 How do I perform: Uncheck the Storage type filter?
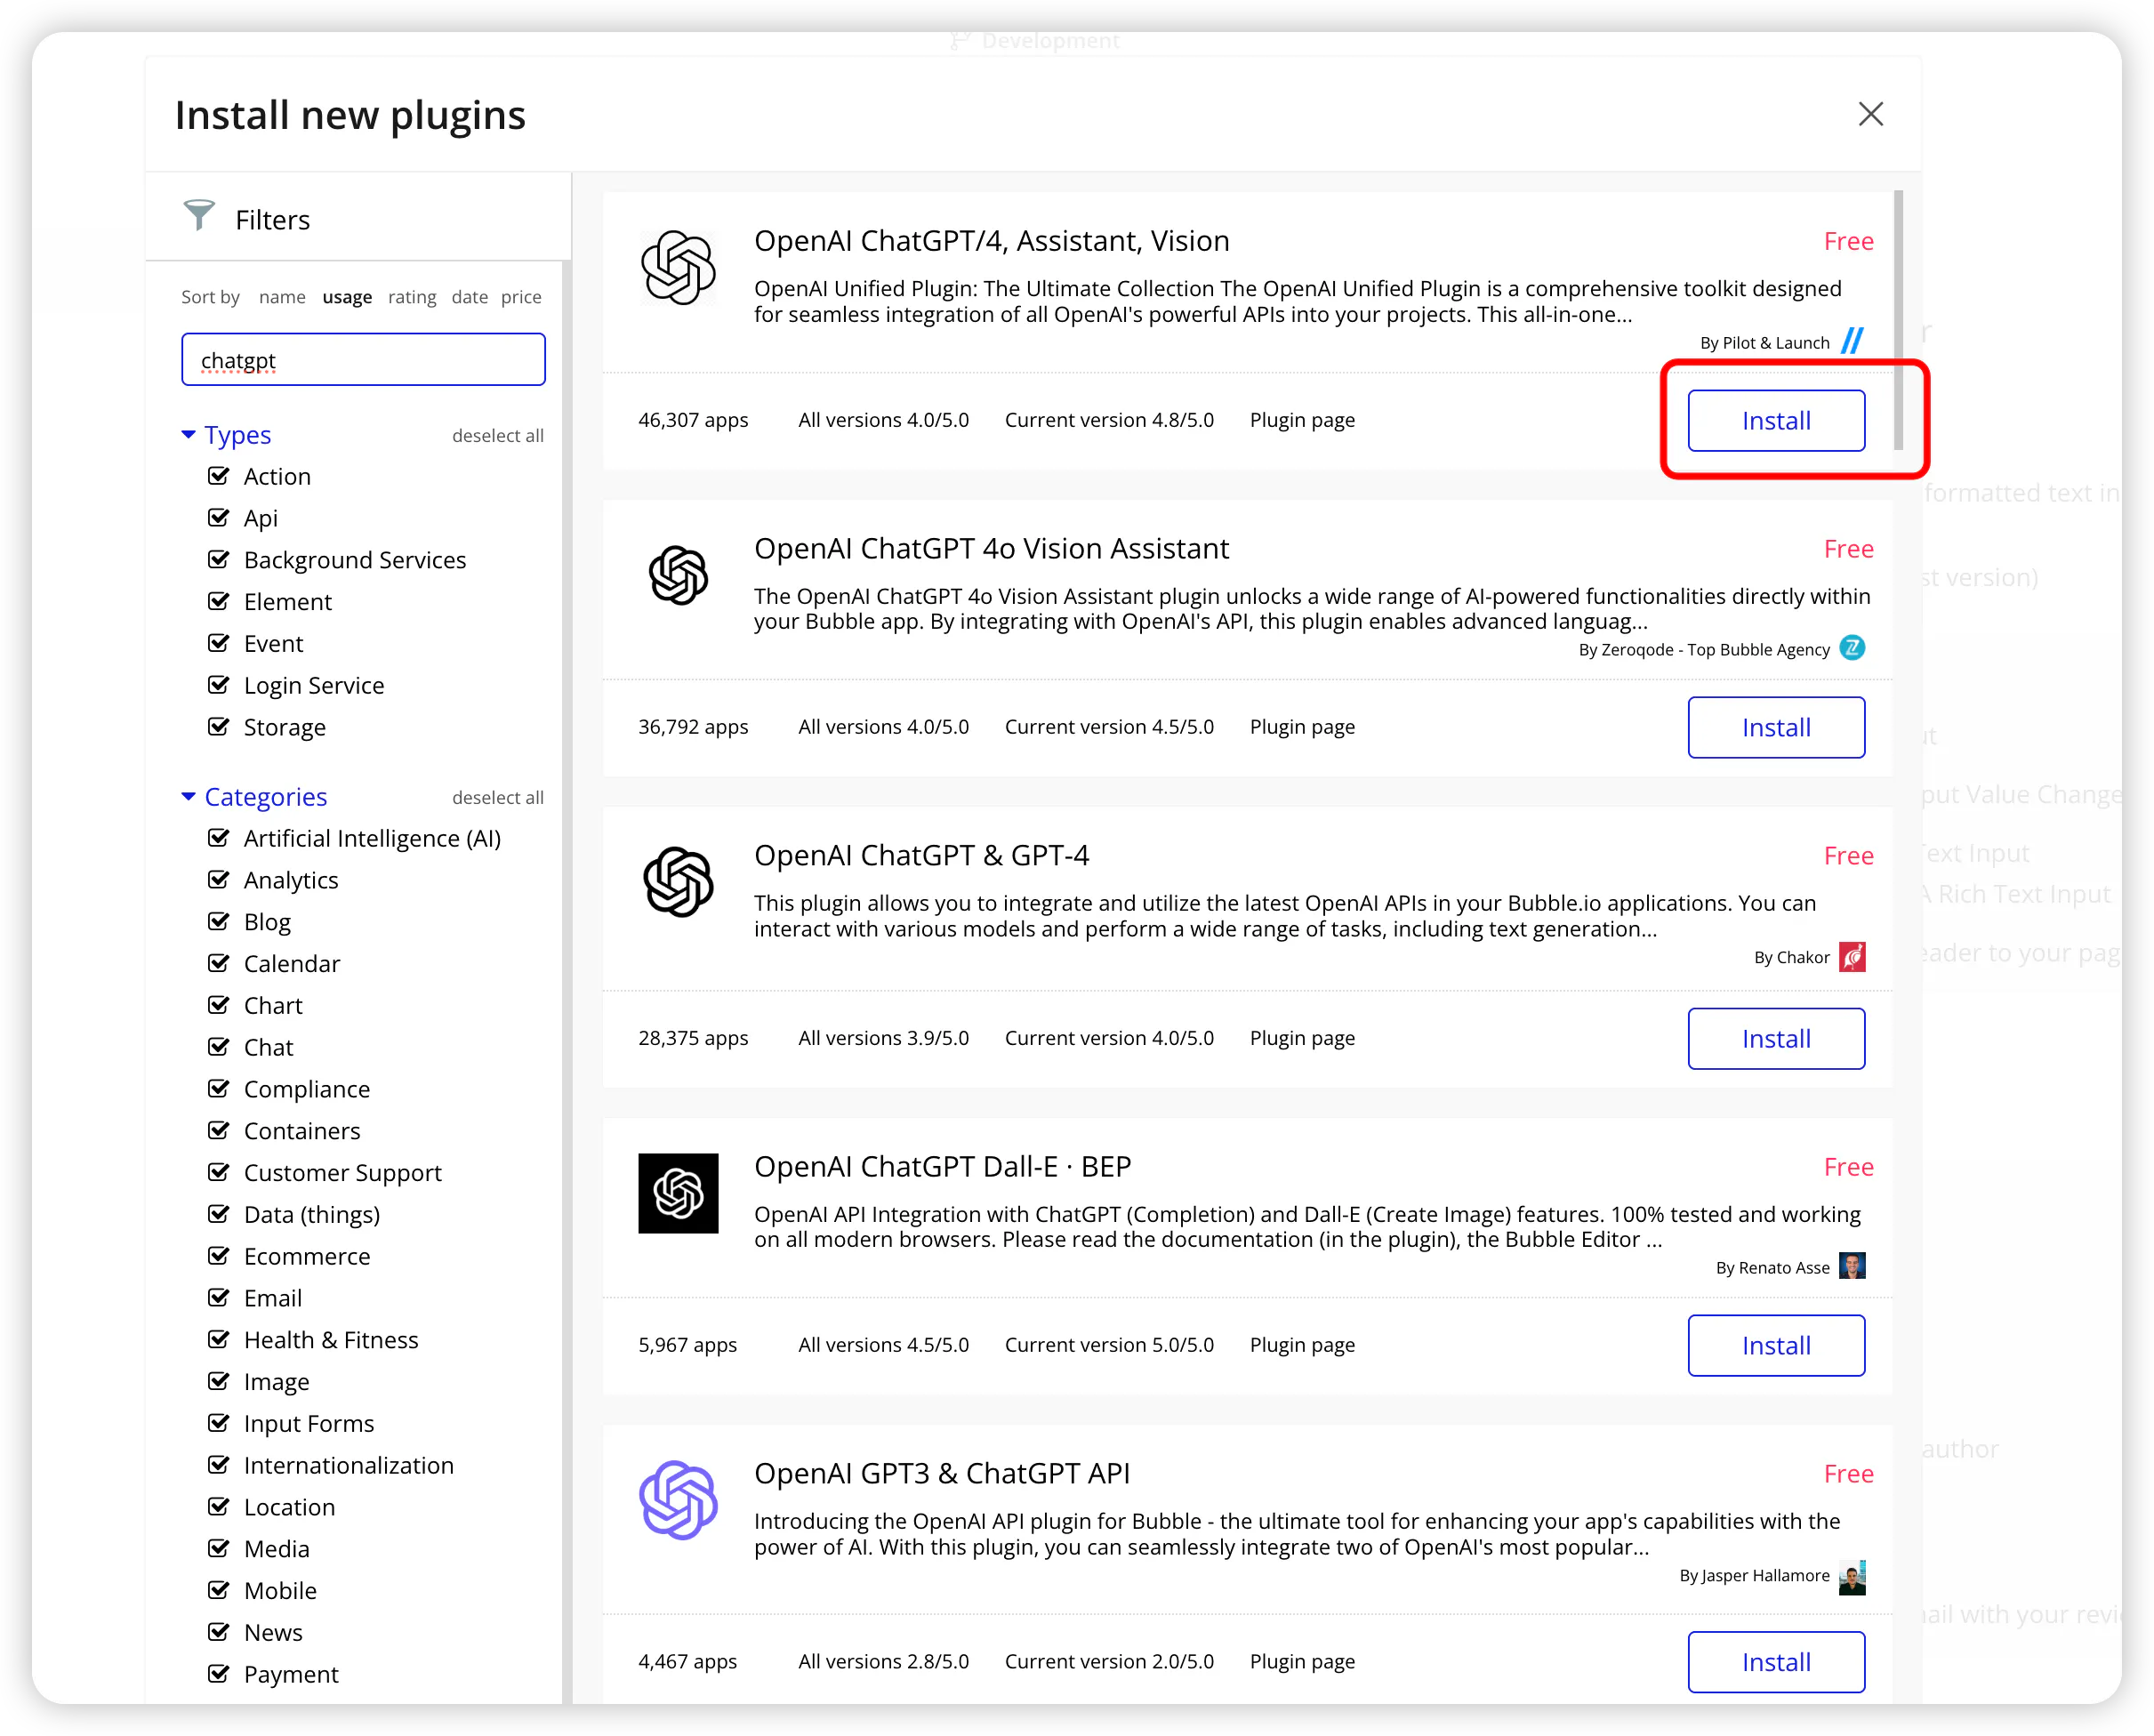[x=218, y=726]
